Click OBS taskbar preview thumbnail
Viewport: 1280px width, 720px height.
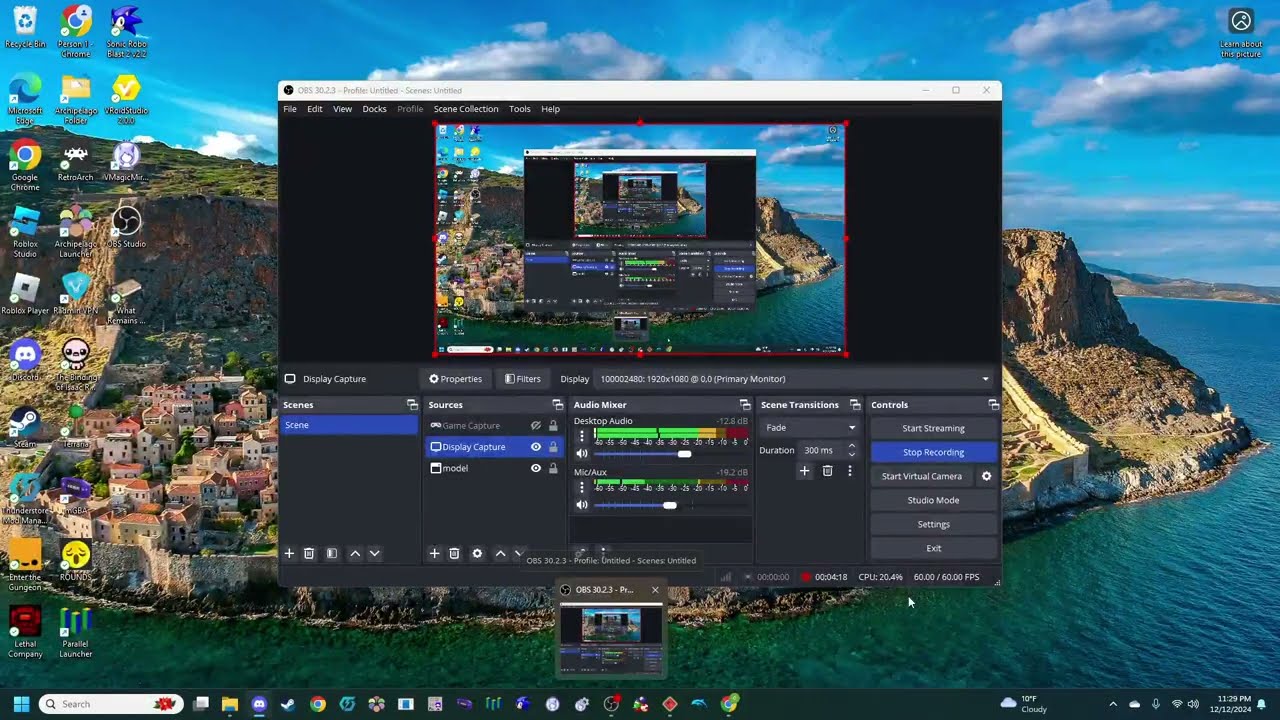(x=610, y=640)
